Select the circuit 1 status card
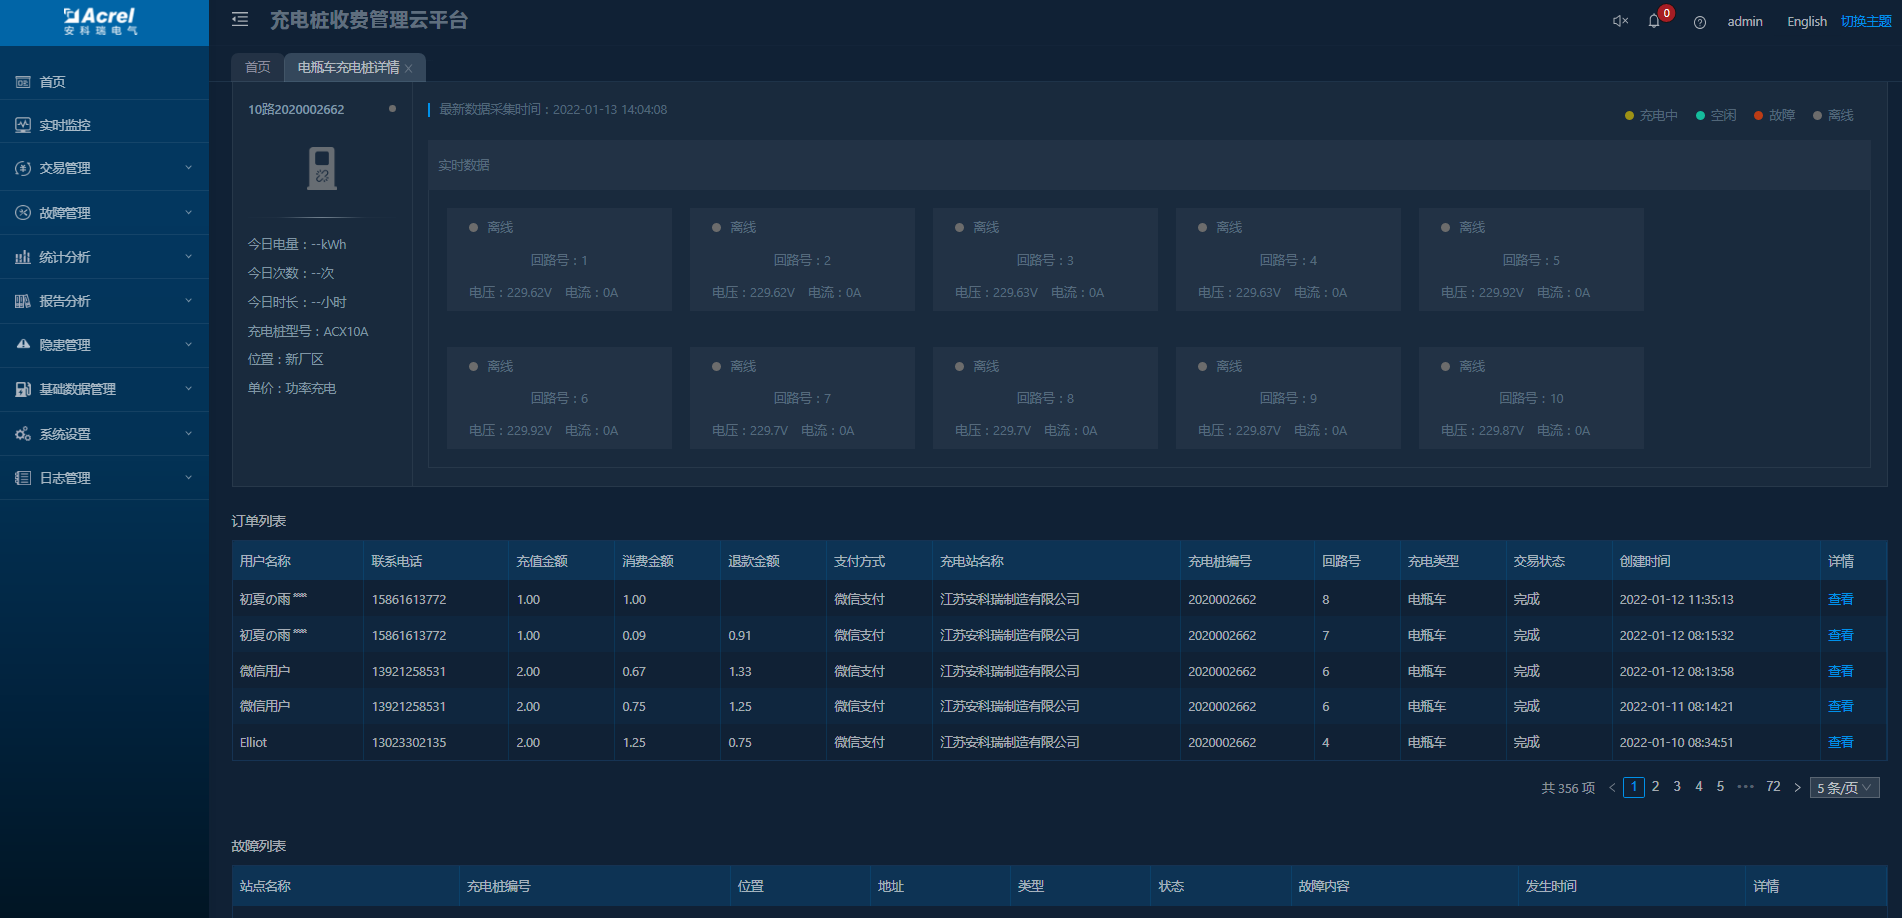 [559, 259]
